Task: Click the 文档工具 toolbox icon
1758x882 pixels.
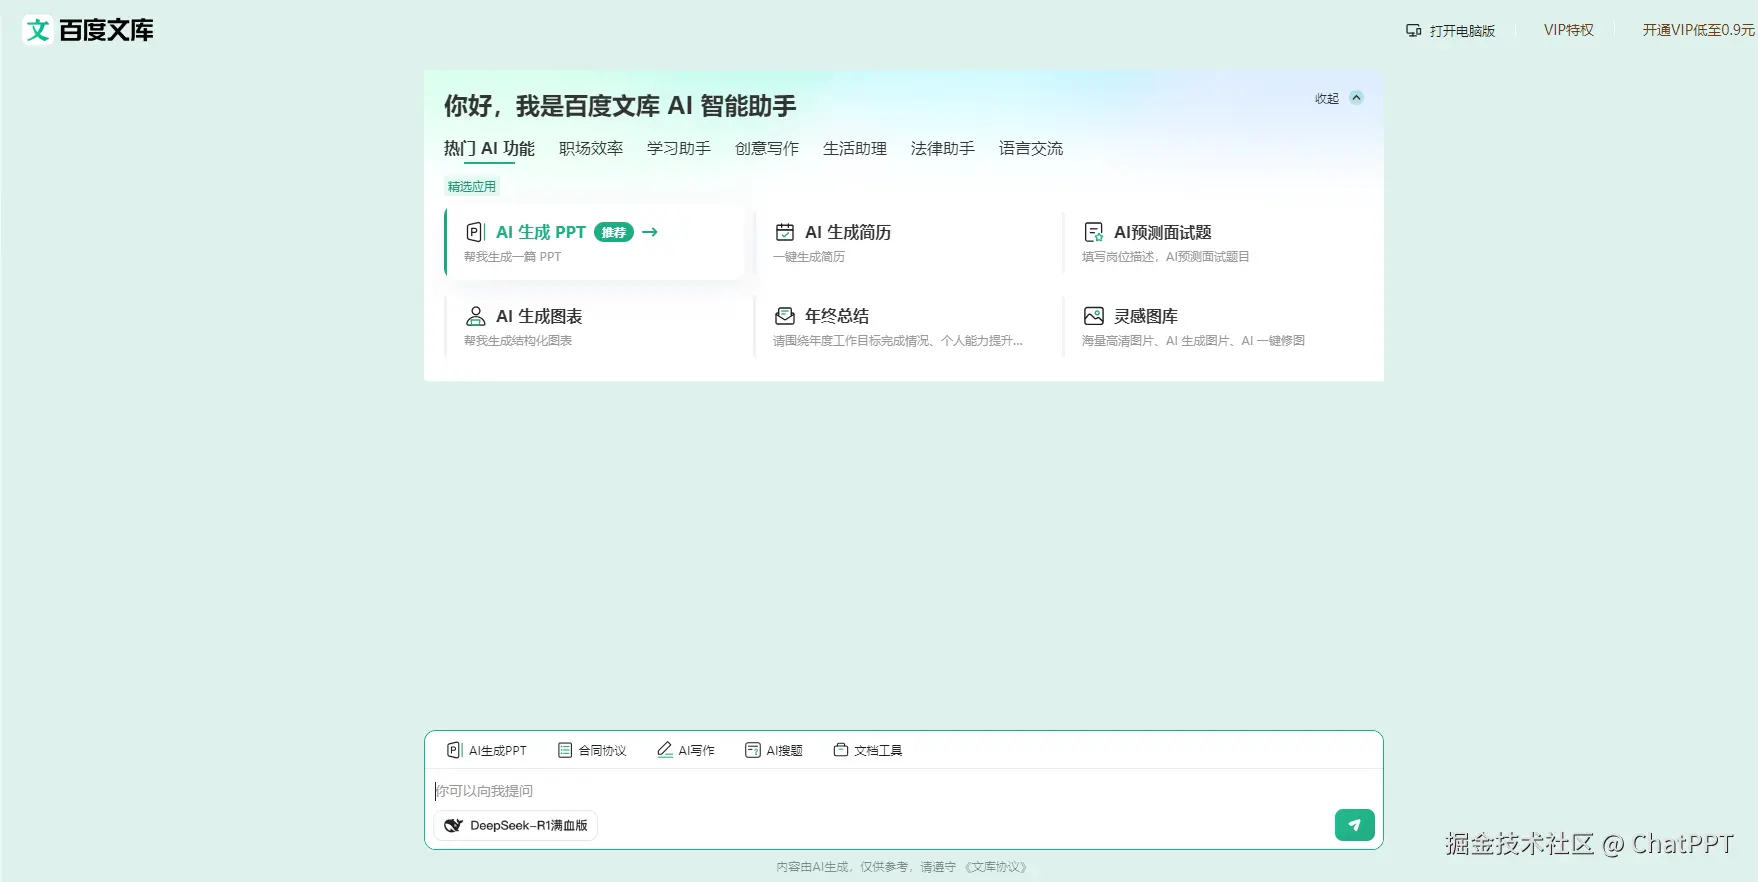Action: pyautogui.click(x=841, y=750)
